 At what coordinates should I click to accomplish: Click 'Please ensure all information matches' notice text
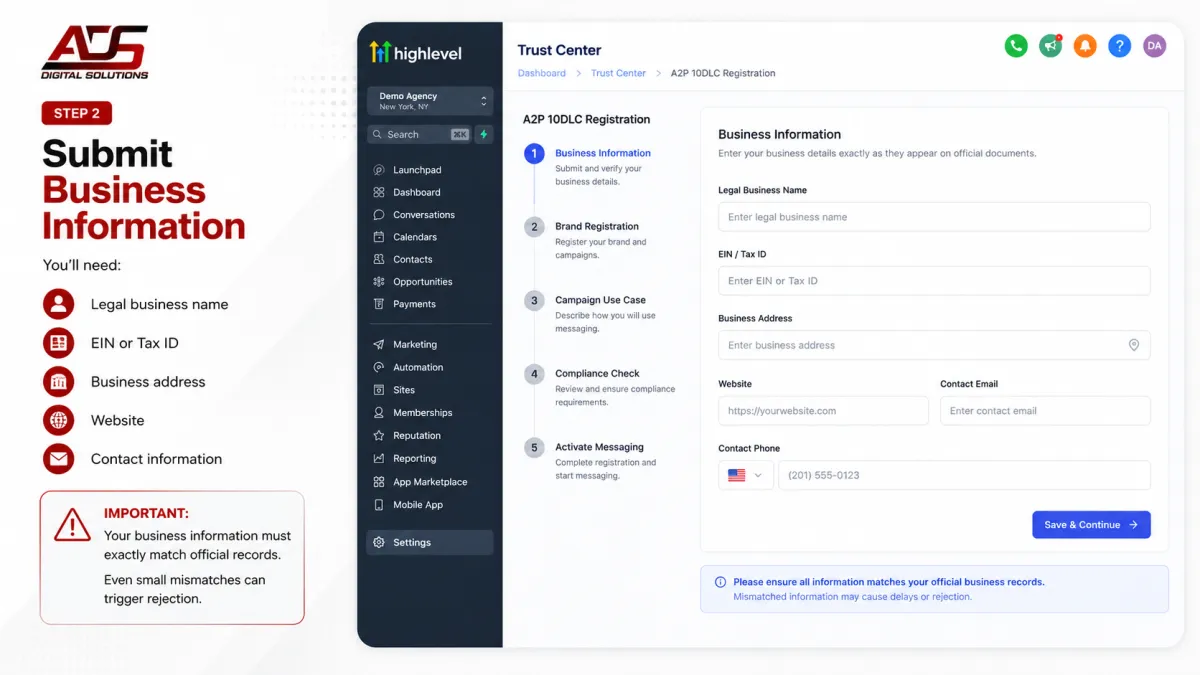(888, 582)
